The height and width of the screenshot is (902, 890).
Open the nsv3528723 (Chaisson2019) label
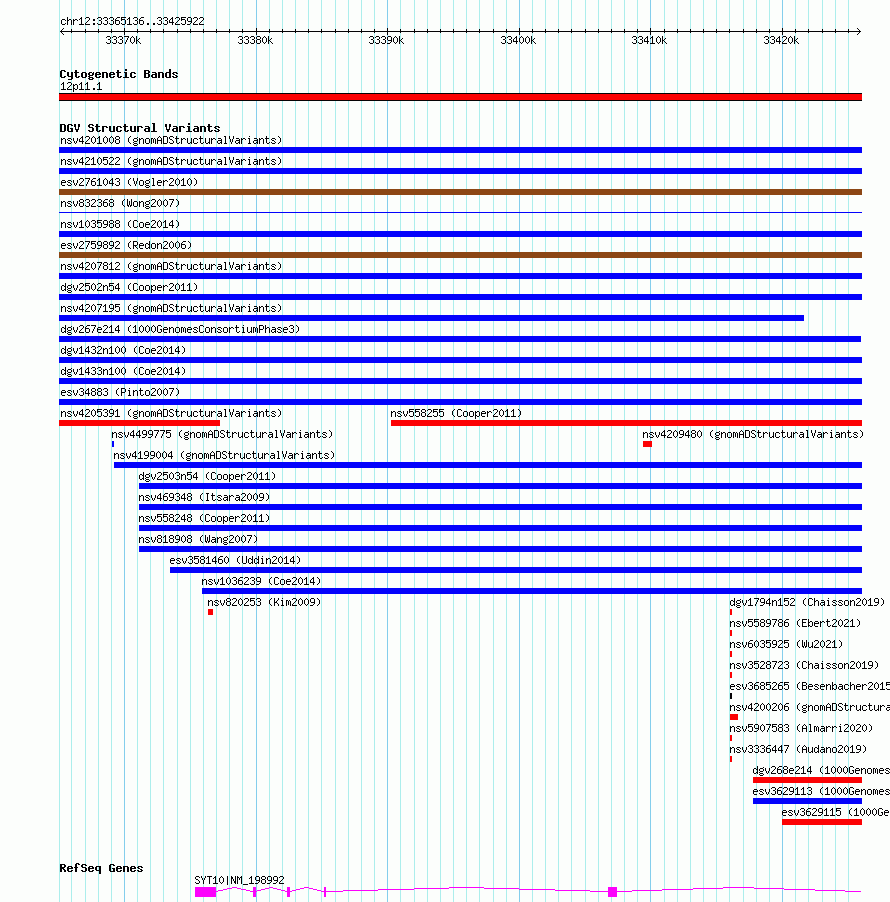[x=804, y=665]
